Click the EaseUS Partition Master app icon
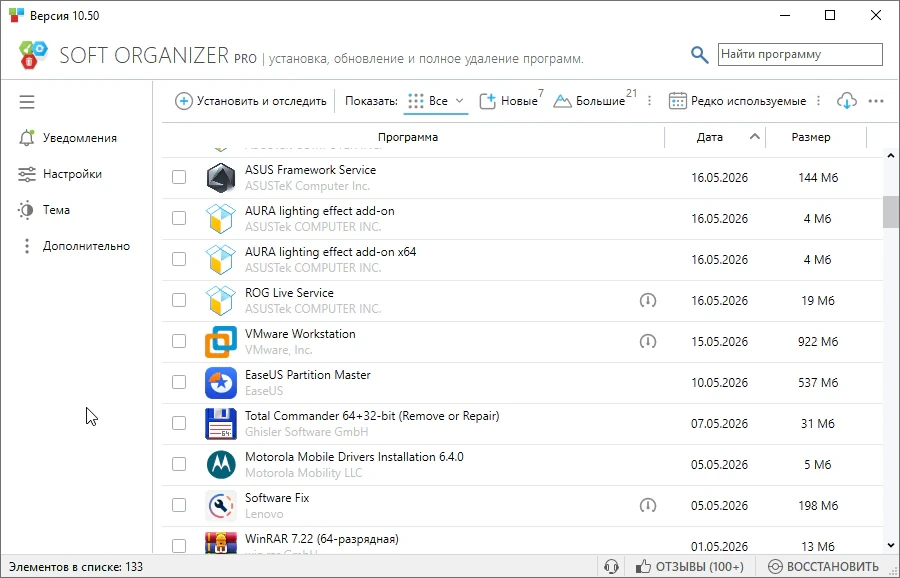The height and width of the screenshot is (578, 900). click(221, 382)
